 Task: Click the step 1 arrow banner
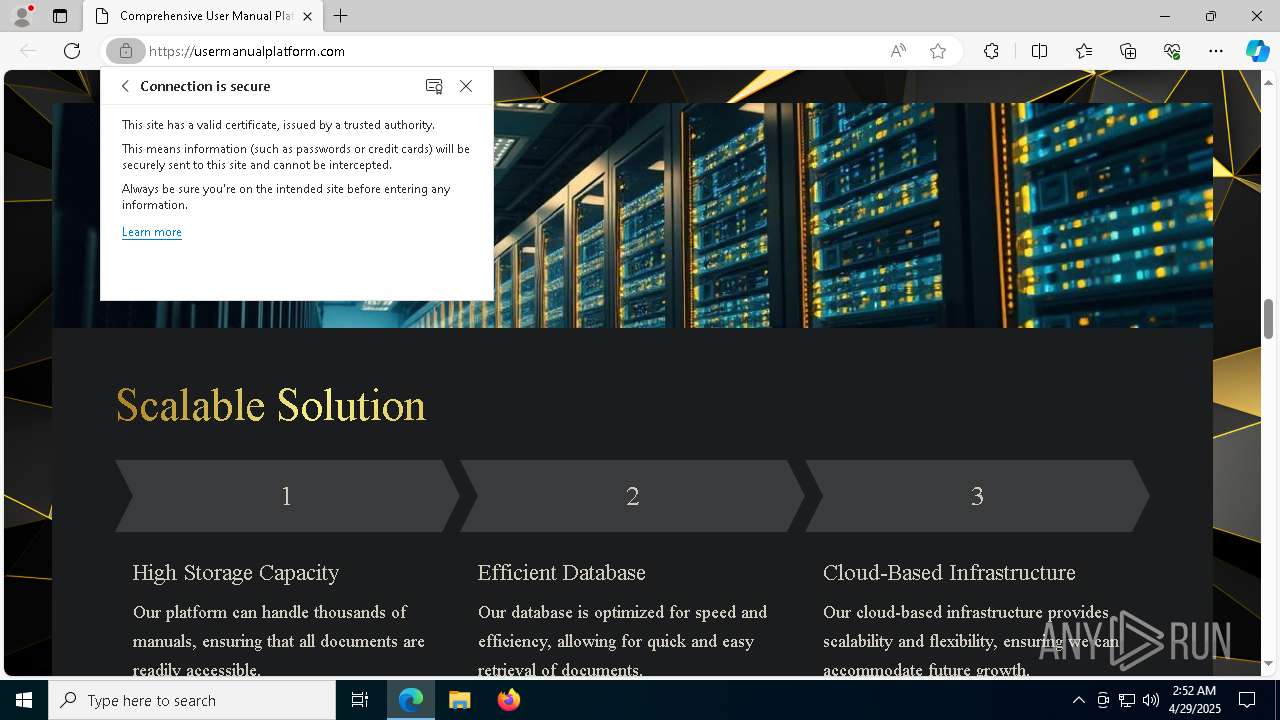(x=287, y=496)
